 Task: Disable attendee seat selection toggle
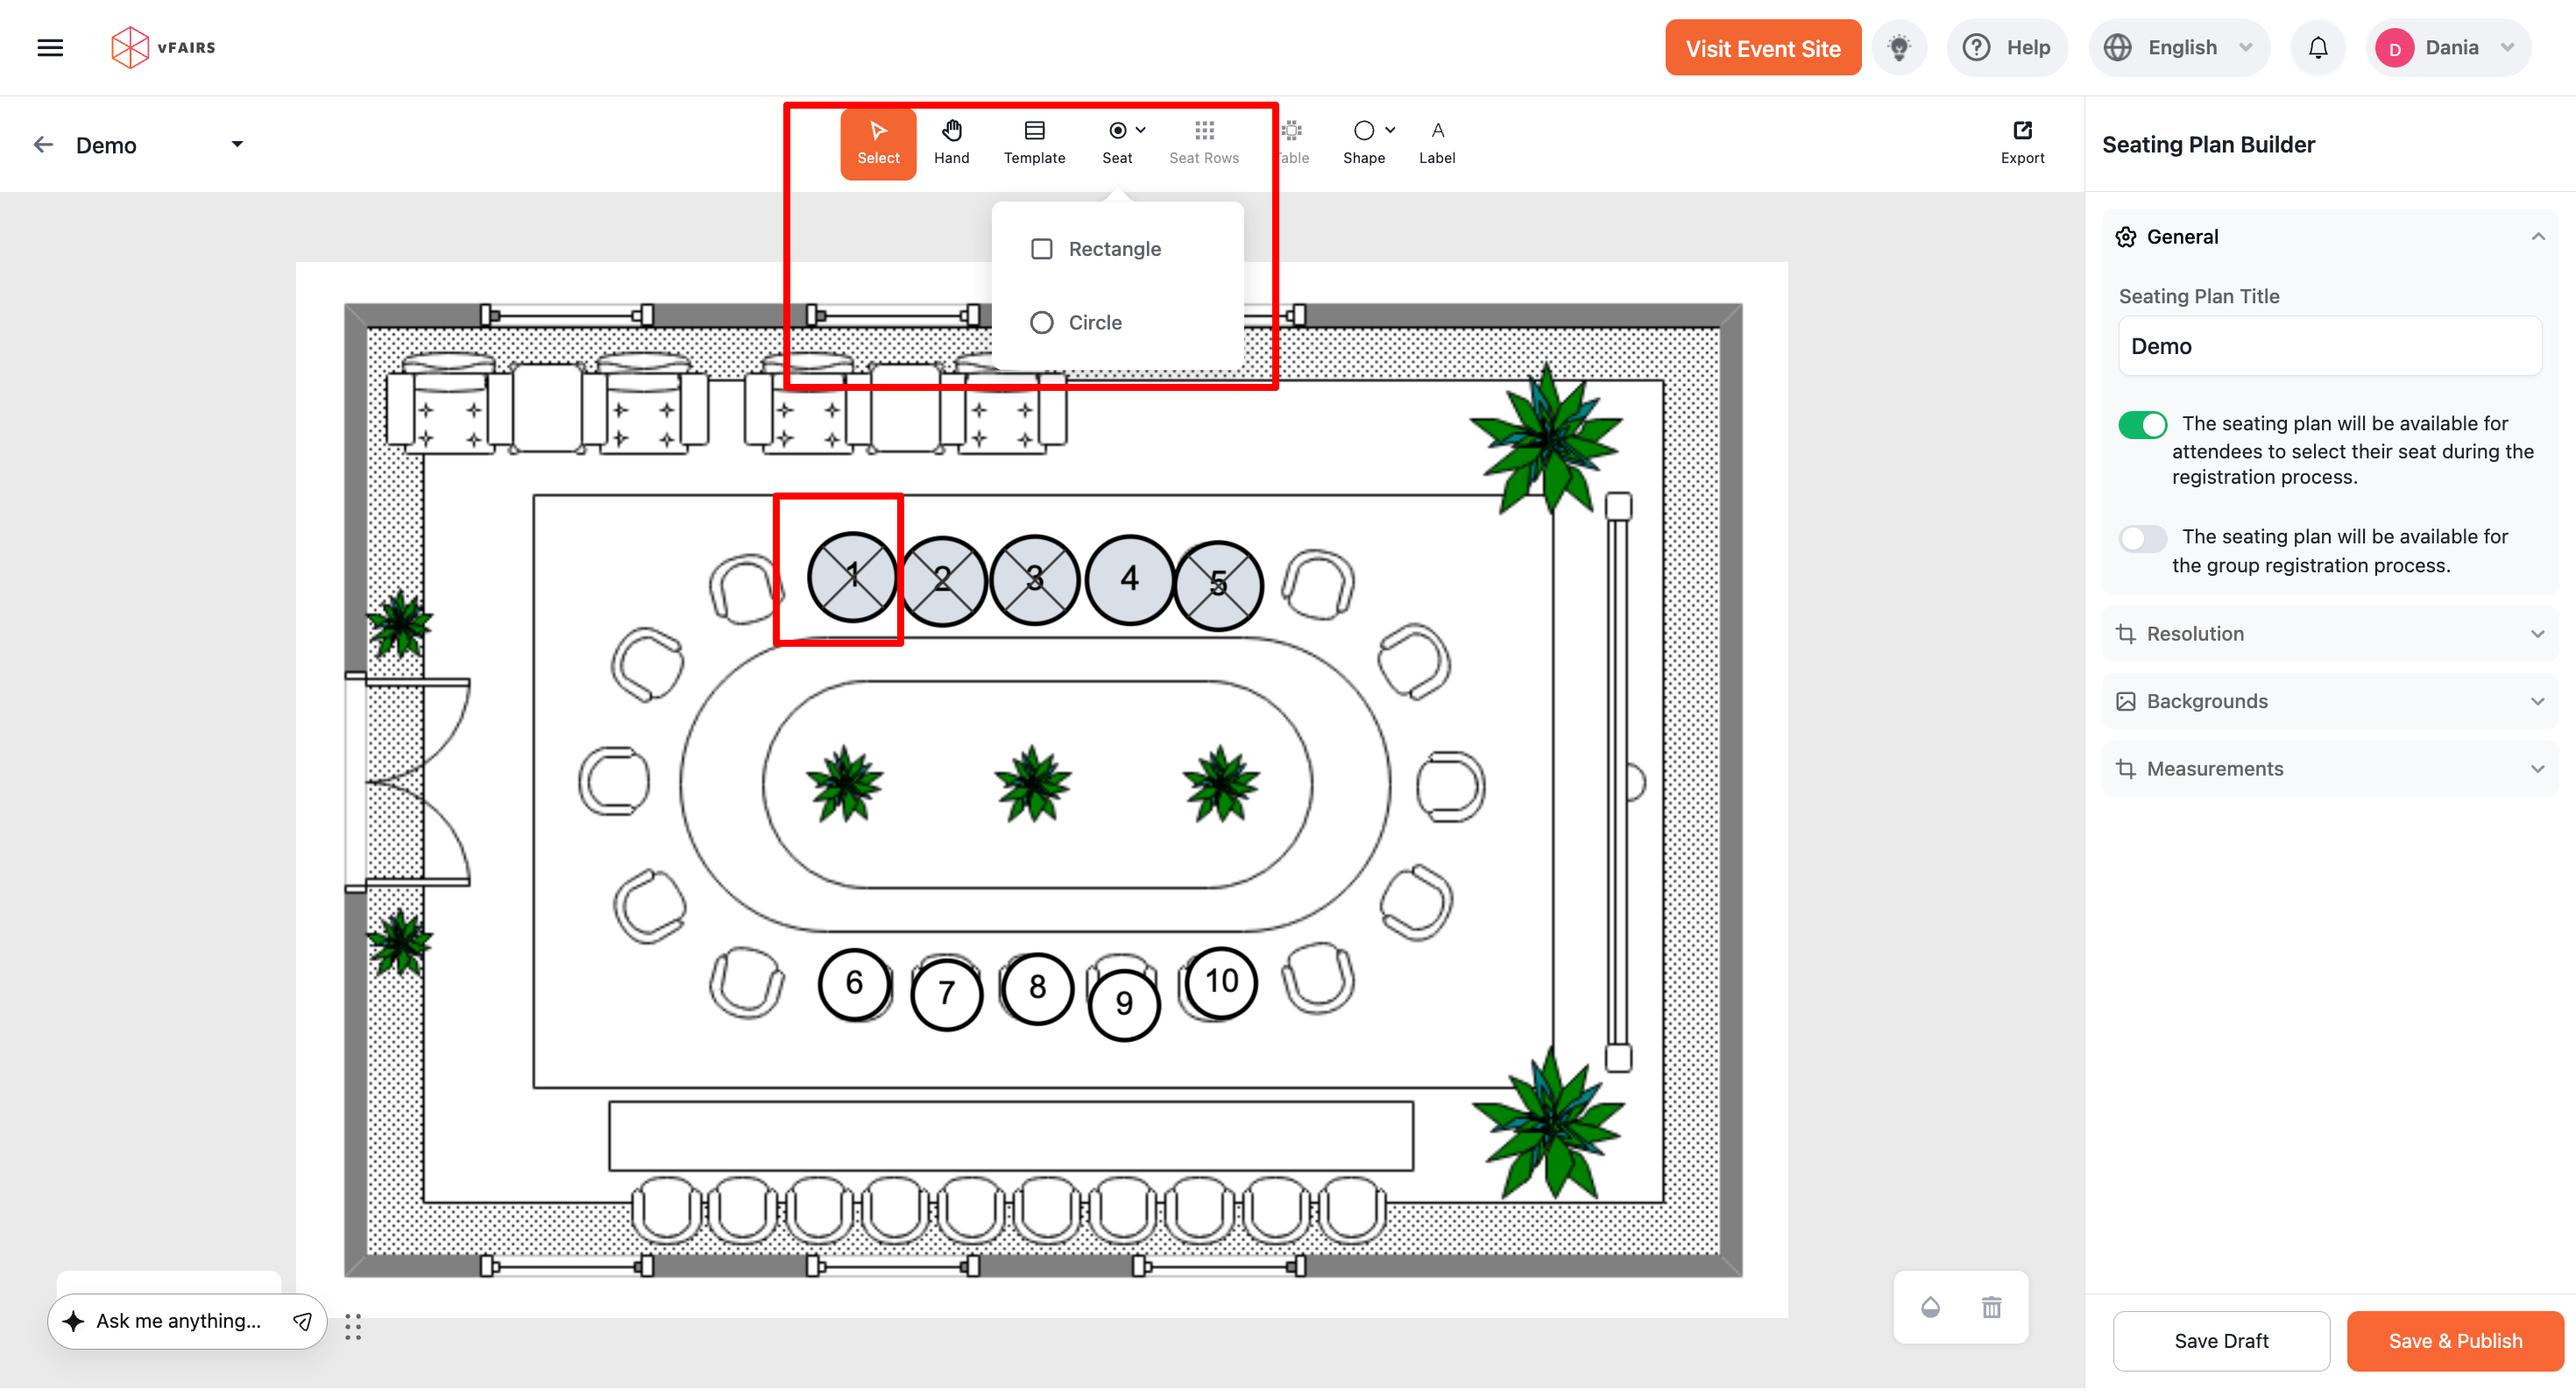[x=2141, y=424]
